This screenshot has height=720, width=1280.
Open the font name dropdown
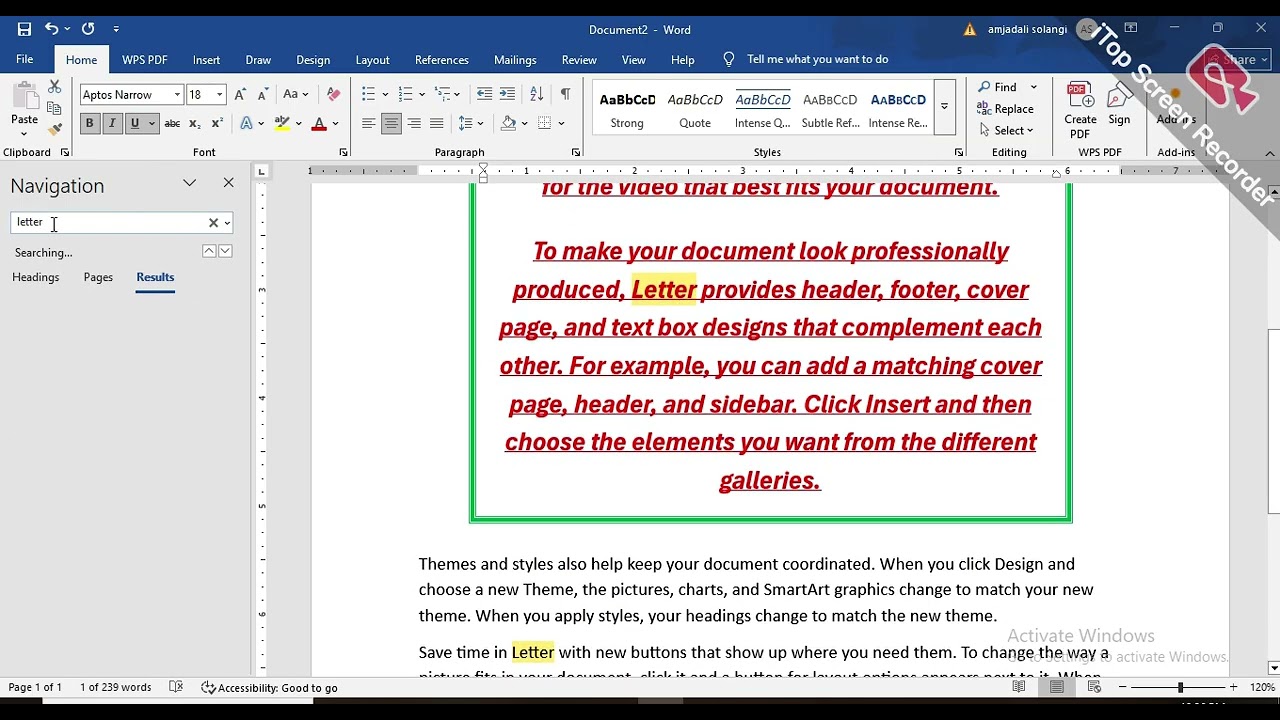pos(177,95)
